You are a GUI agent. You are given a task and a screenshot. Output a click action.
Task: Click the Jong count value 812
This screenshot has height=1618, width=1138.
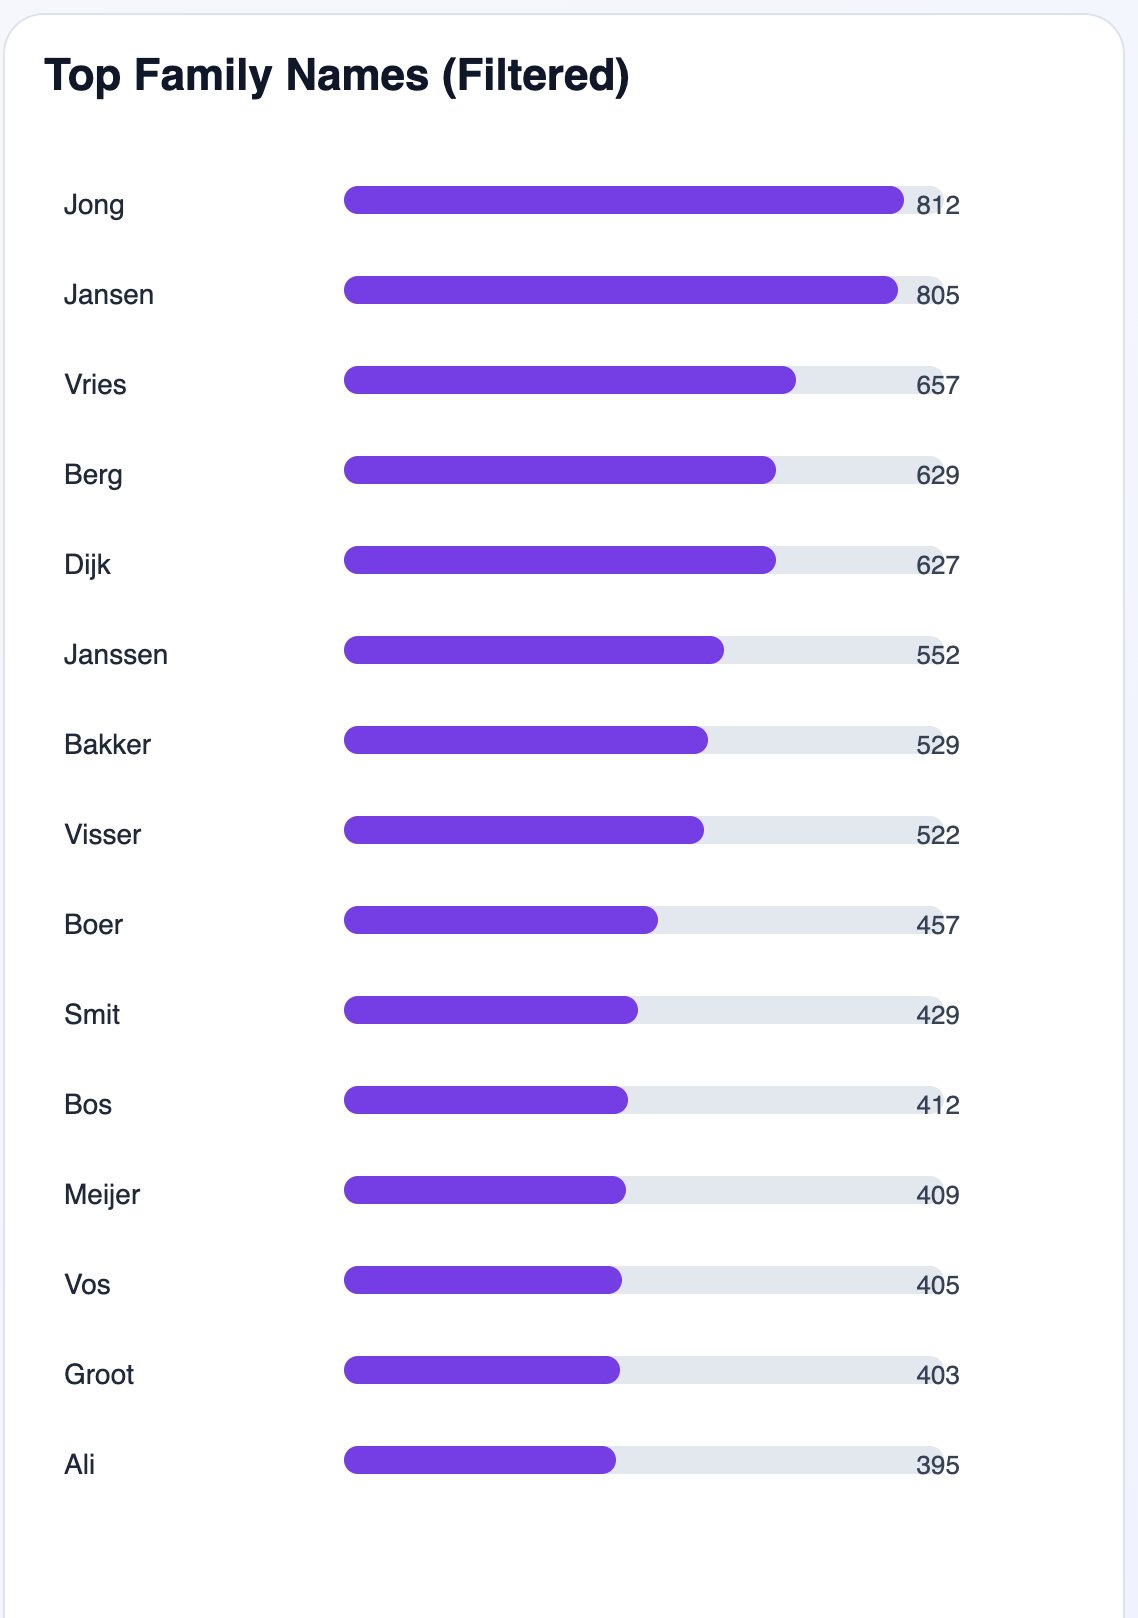click(x=937, y=205)
